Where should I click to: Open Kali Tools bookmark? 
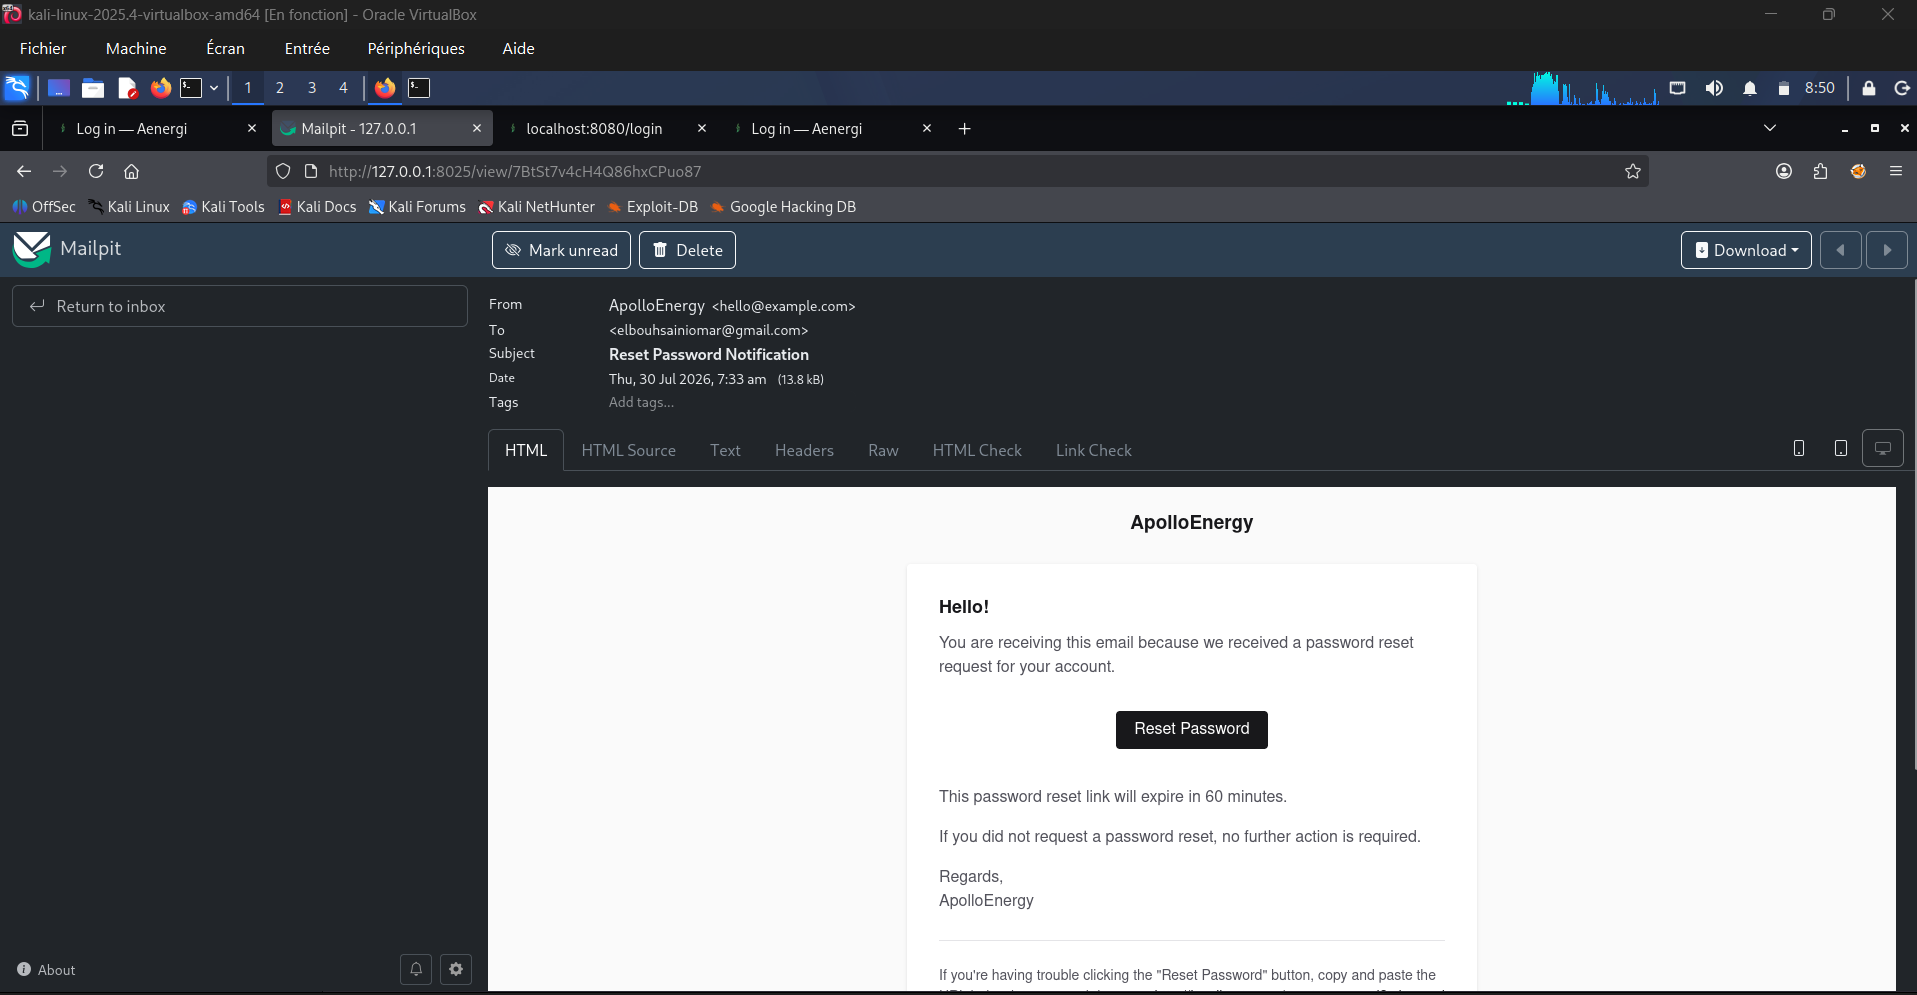point(223,207)
